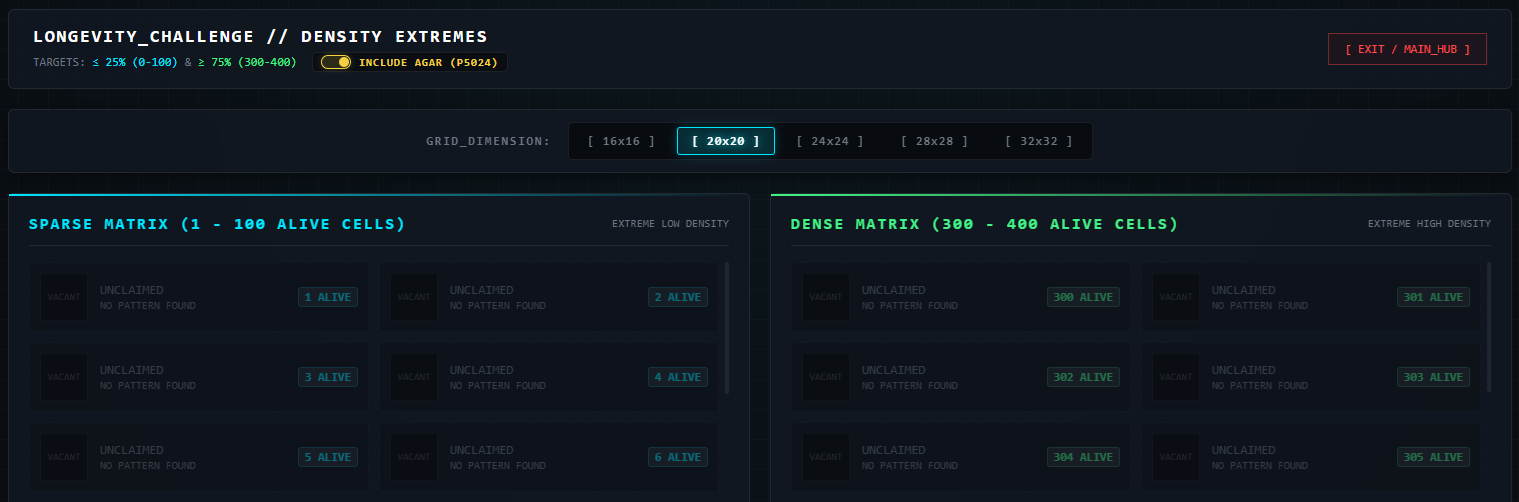Select the 28x28 grid dimension
Image resolution: width=1519 pixels, height=502 pixels.
point(935,141)
